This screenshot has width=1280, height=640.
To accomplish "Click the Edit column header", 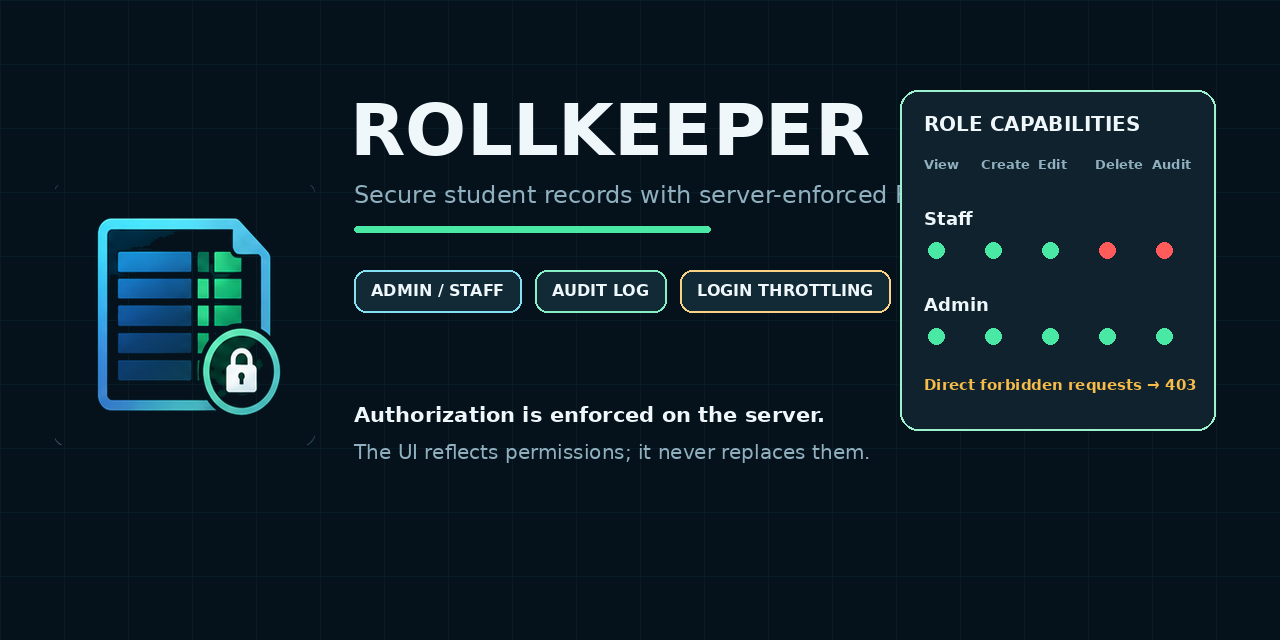I will [1052, 165].
